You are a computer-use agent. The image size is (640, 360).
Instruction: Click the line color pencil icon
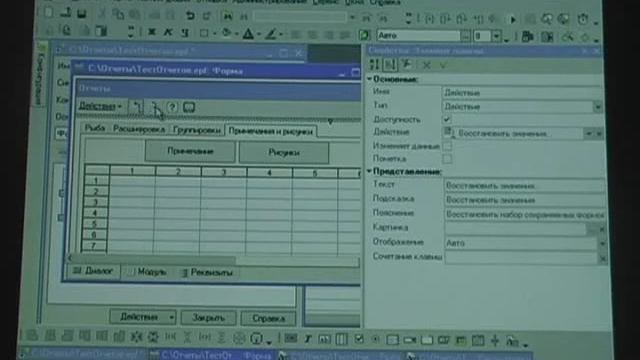pyautogui.click(x=270, y=34)
